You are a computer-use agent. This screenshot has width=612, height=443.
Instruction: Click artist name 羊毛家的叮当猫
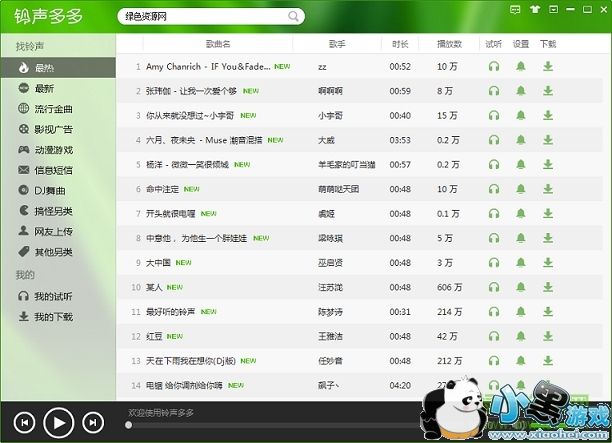(x=347, y=165)
